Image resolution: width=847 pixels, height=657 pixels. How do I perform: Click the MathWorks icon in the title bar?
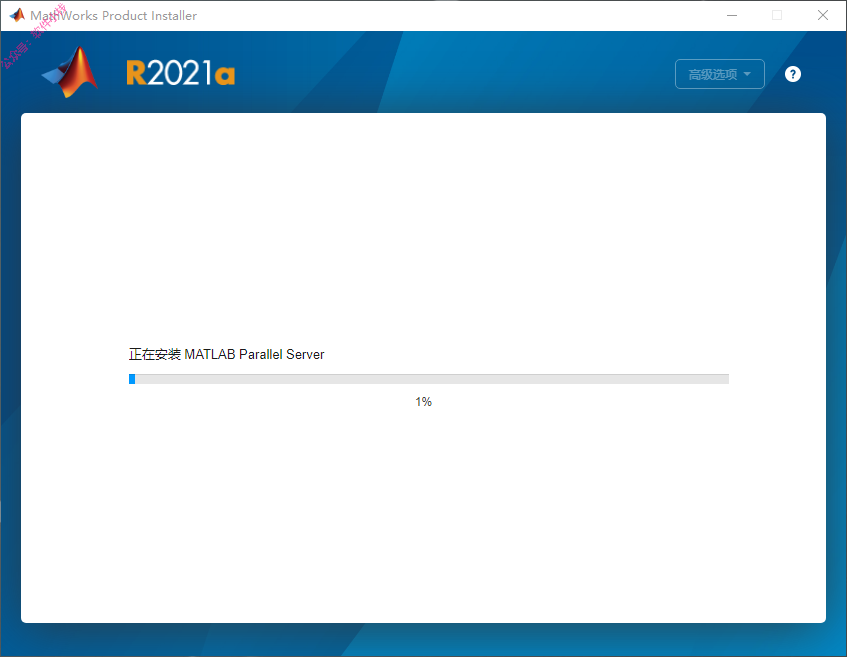[x=17, y=15]
